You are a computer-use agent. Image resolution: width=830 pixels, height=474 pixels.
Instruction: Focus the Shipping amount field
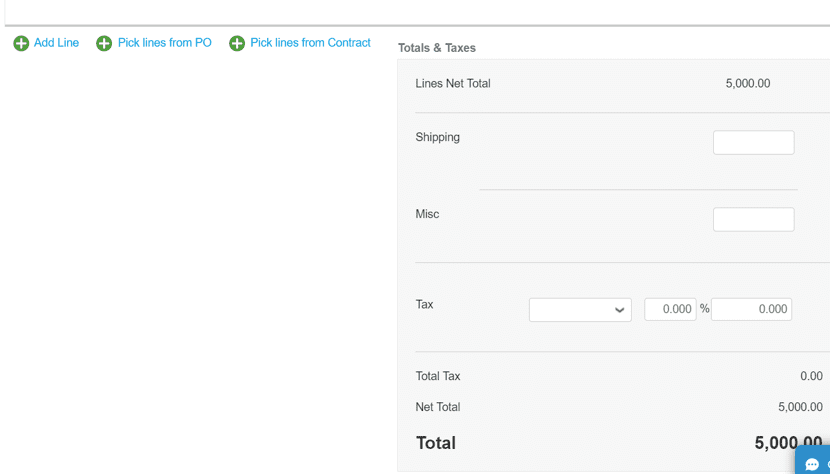[x=753, y=142]
